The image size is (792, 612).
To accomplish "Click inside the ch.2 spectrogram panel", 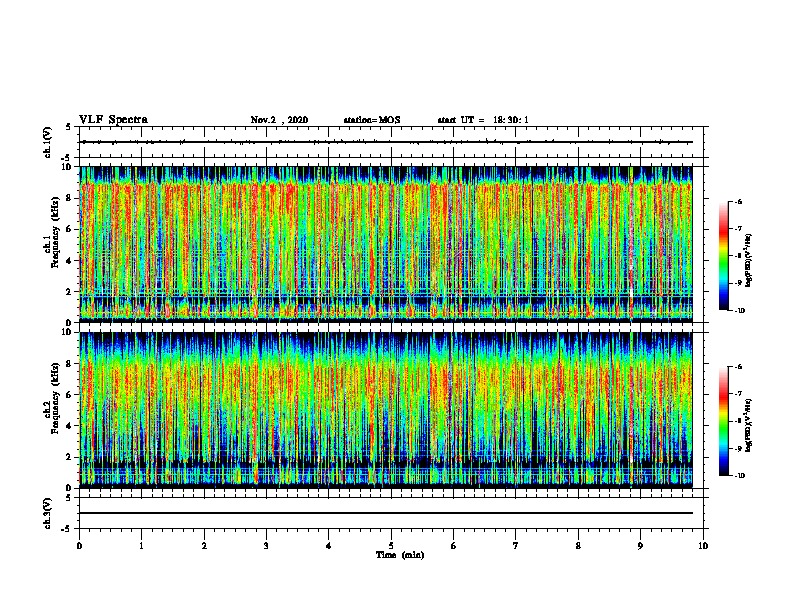I will pos(386,410).
